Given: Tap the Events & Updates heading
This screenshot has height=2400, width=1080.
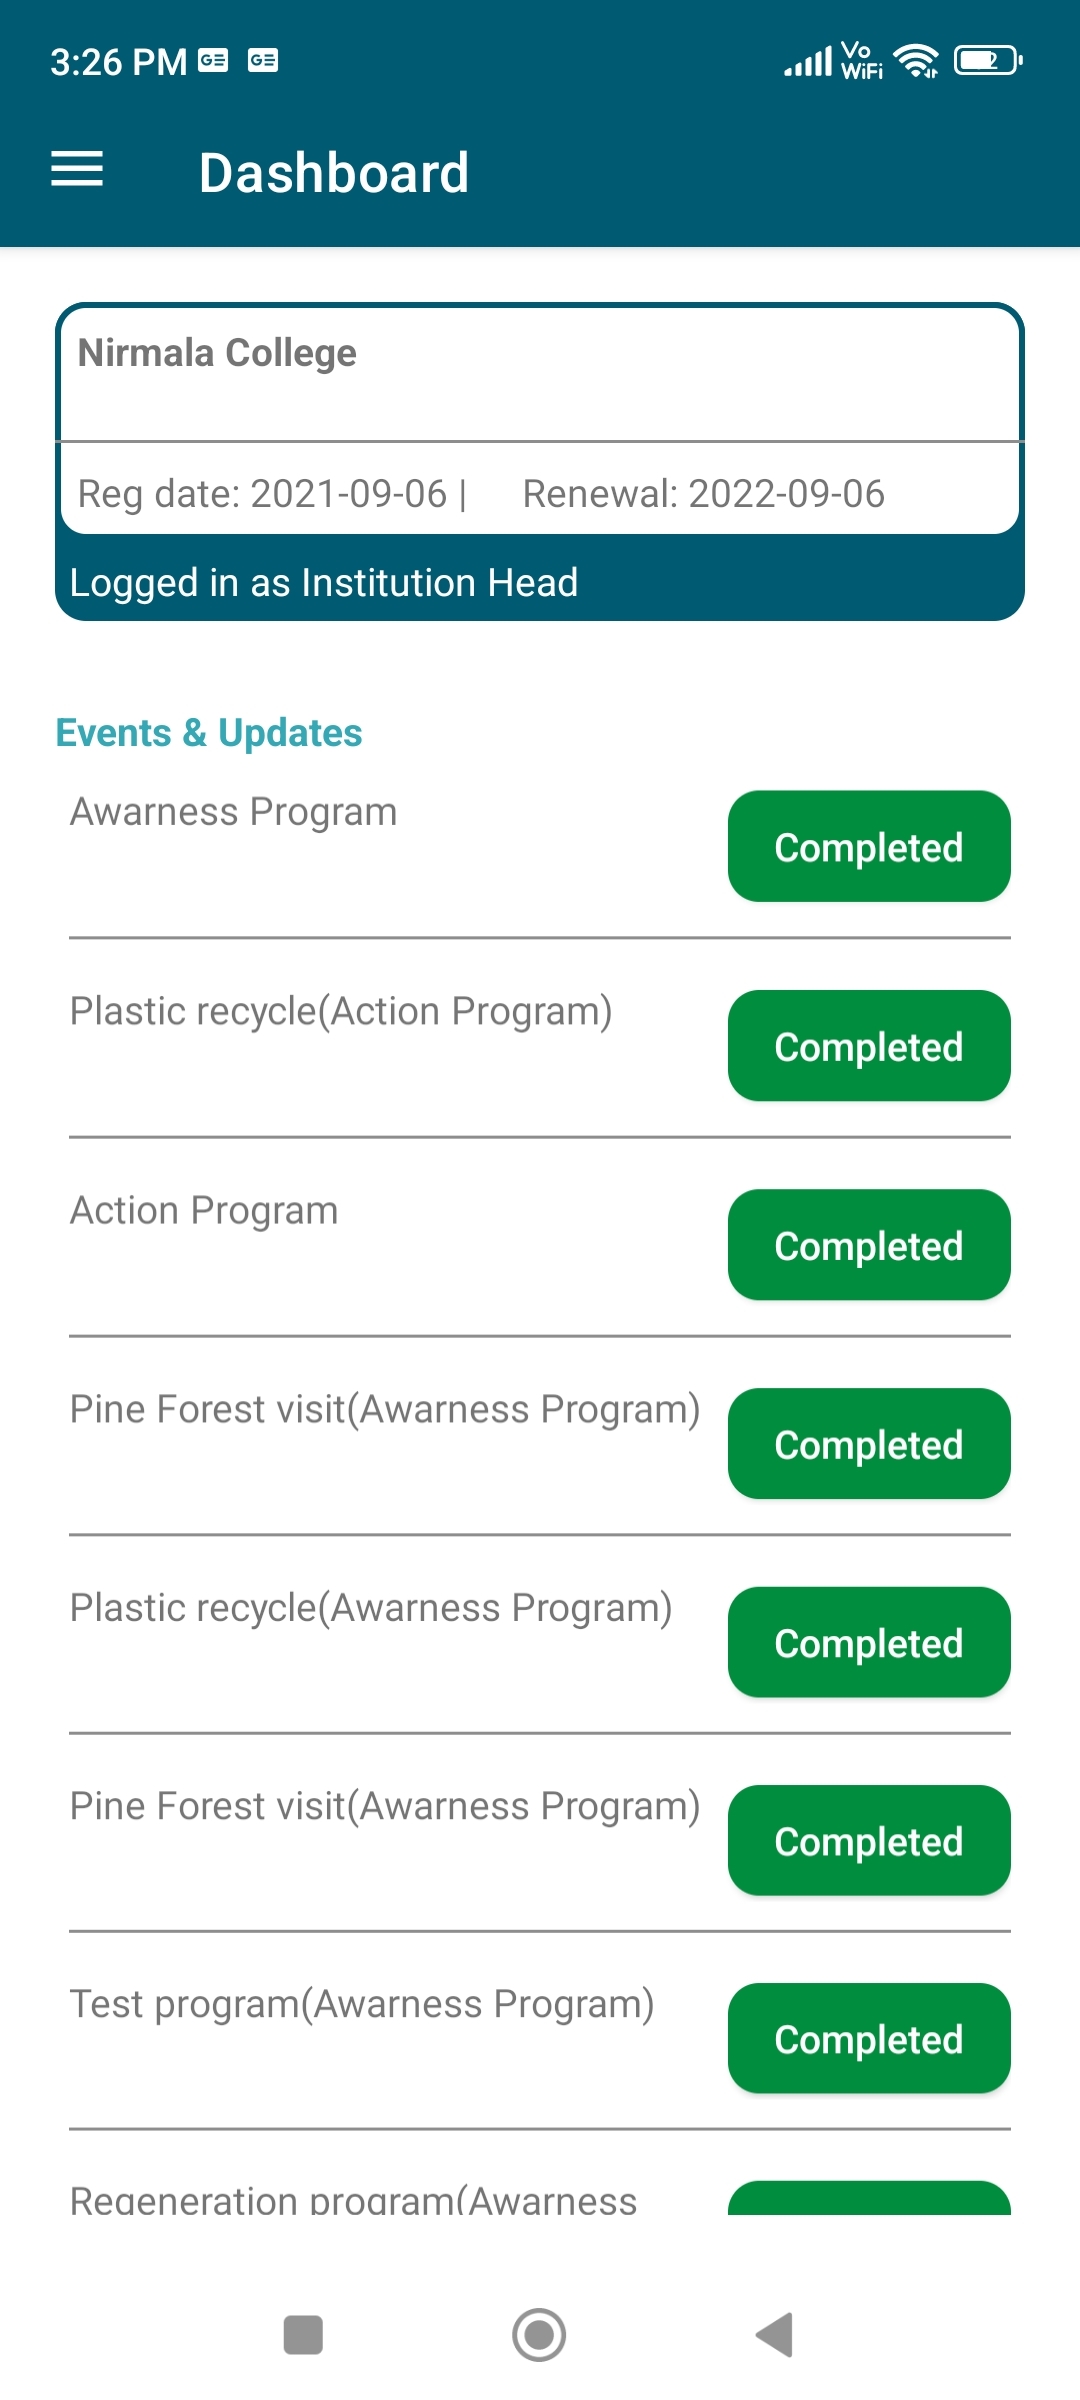Looking at the screenshot, I should [x=209, y=733].
